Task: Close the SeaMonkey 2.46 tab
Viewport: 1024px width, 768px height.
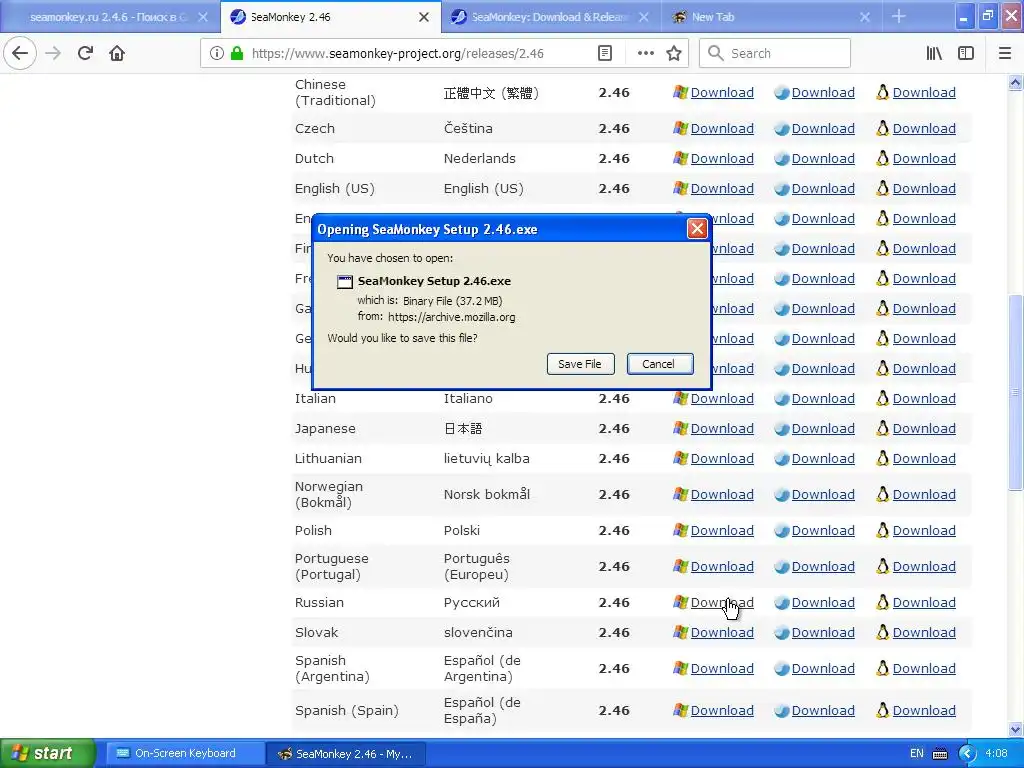Action: pyautogui.click(x=424, y=17)
